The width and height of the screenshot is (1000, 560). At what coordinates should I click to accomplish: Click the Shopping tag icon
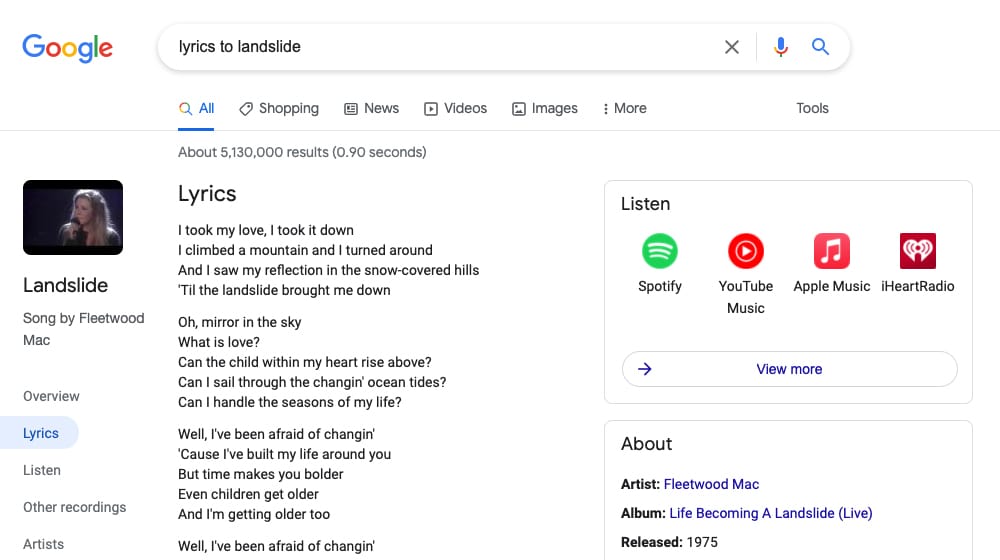tap(246, 109)
